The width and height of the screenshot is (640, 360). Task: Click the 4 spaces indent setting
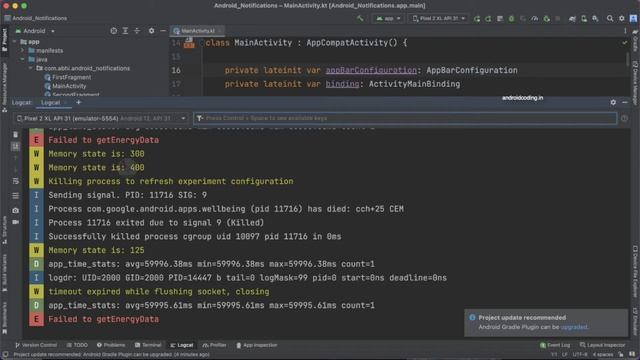(602, 355)
